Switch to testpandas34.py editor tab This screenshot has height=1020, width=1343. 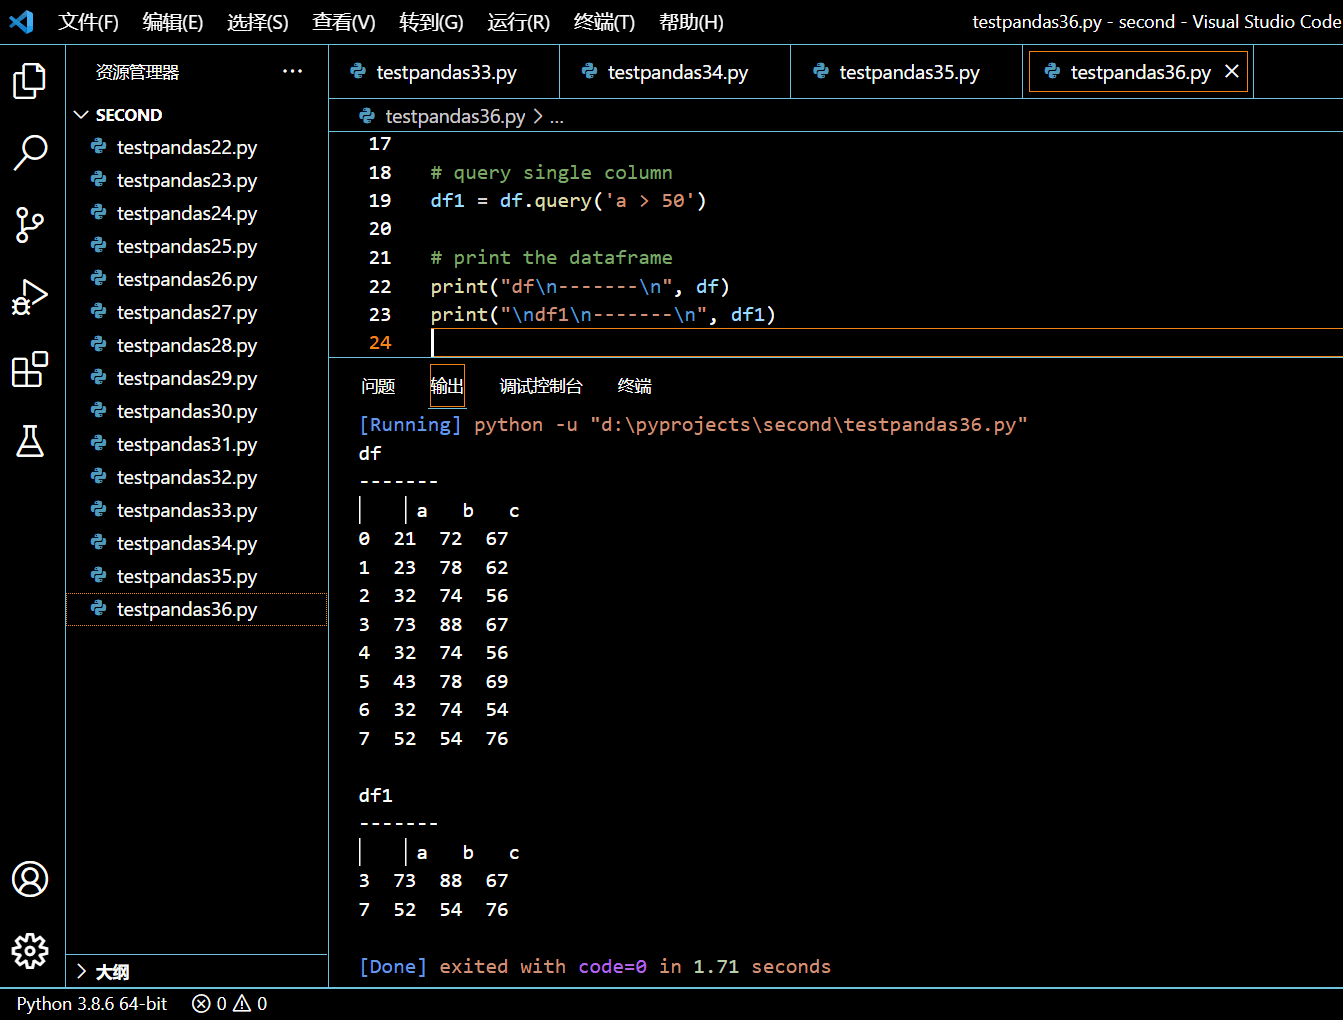[675, 72]
